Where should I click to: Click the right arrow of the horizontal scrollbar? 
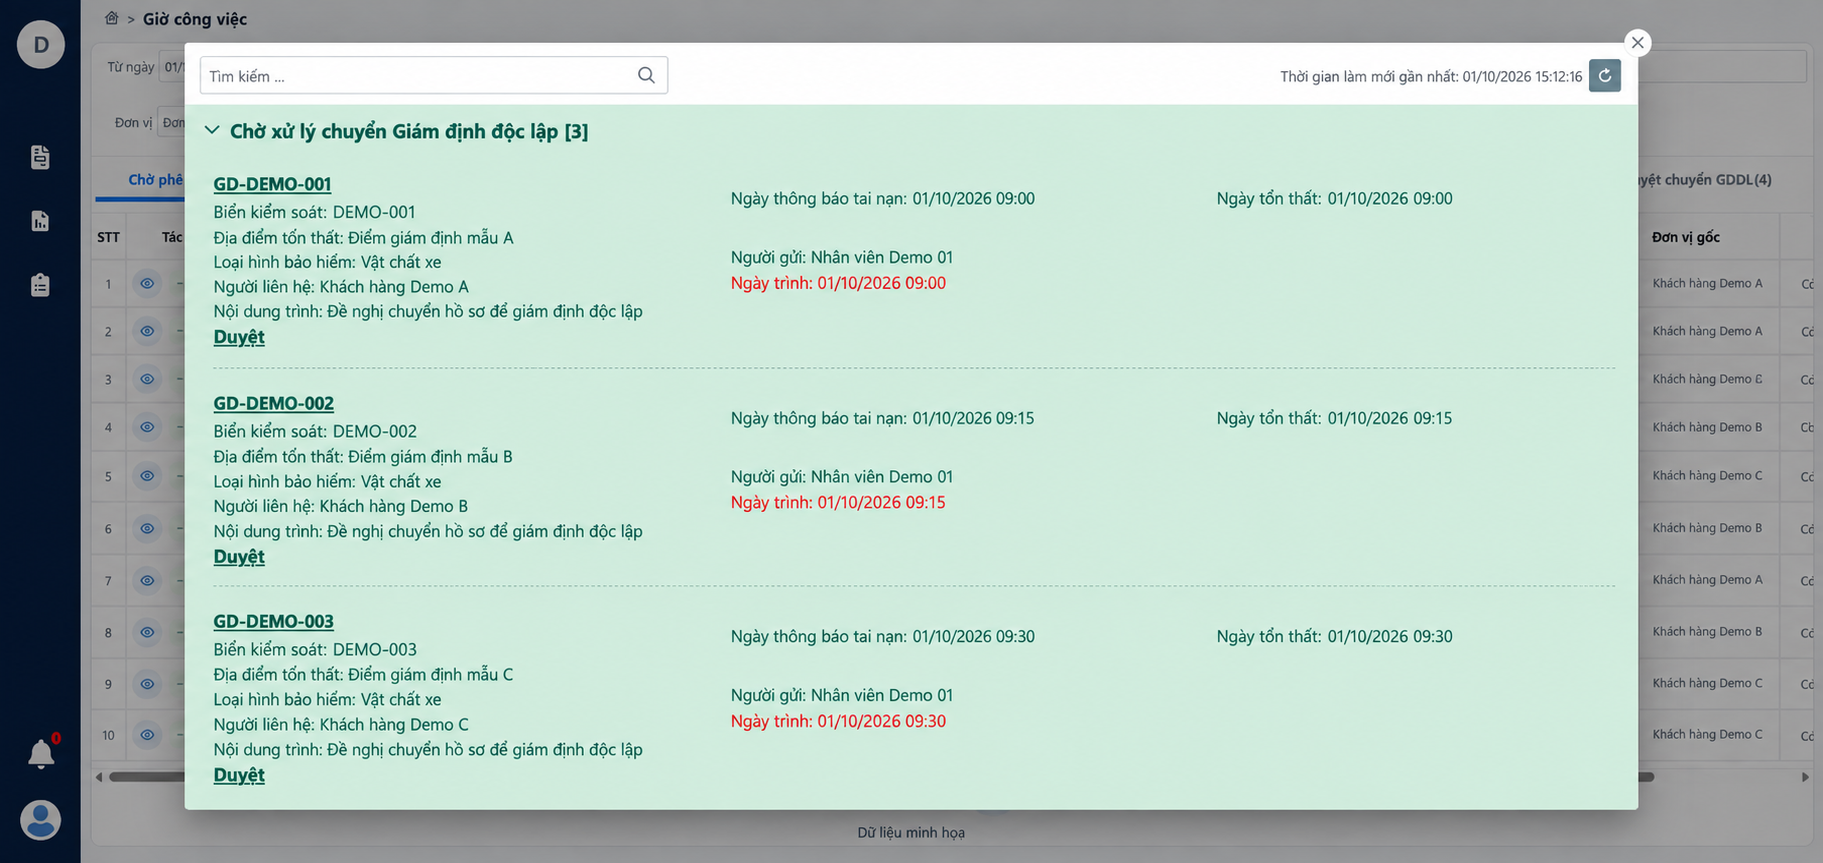pyautogui.click(x=1805, y=777)
